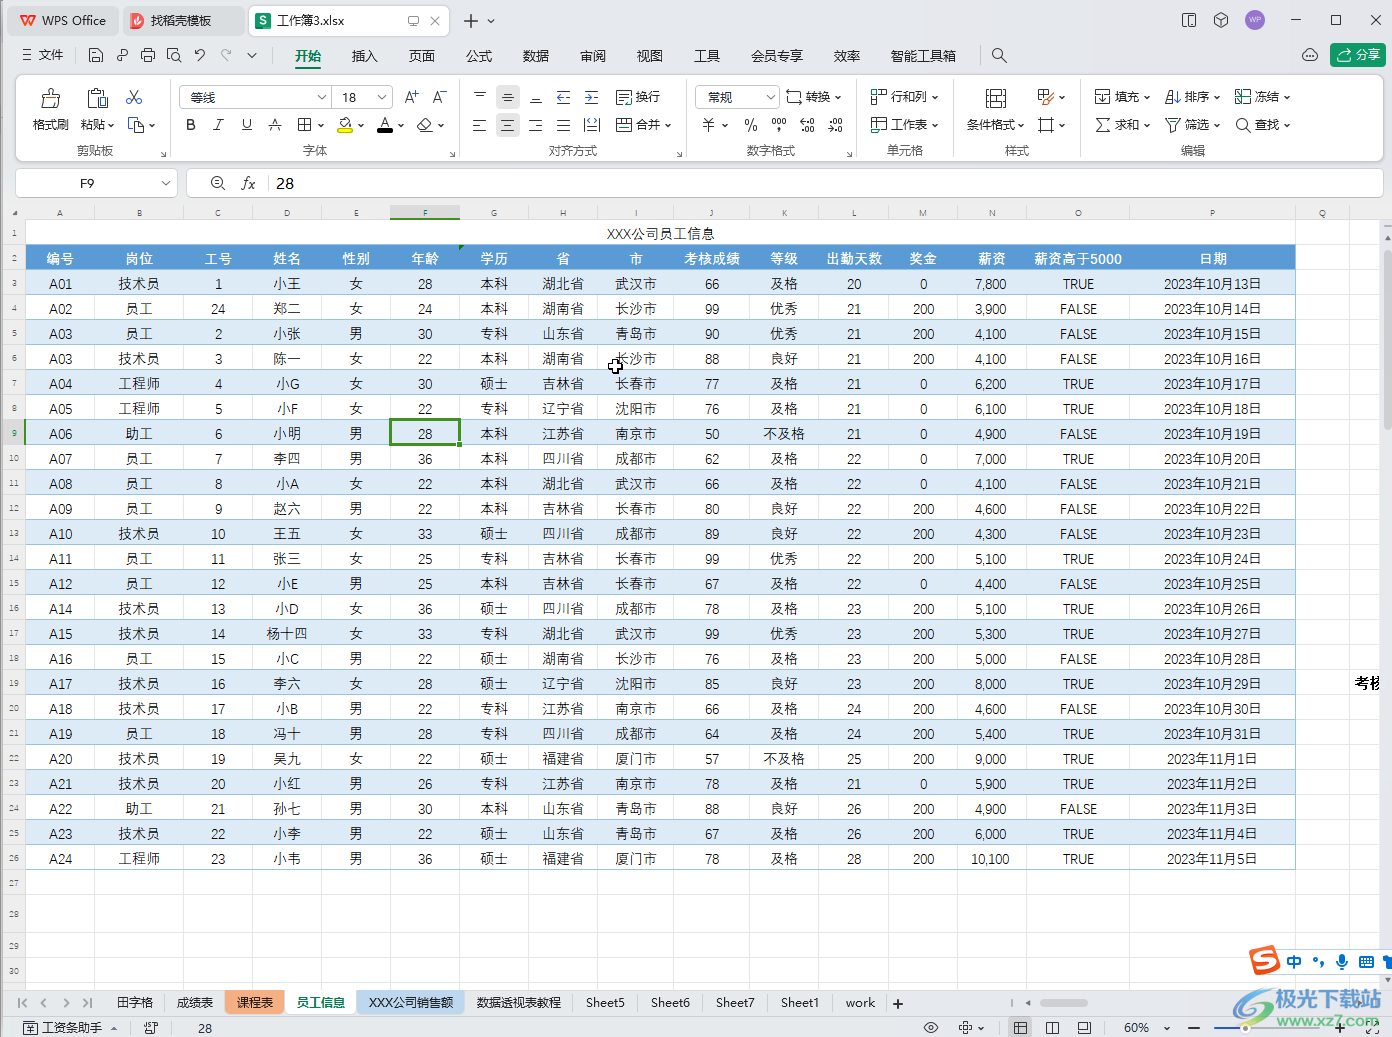Open 工资条助手 in status bar
This screenshot has height=1037, width=1392.
pos(70,1028)
